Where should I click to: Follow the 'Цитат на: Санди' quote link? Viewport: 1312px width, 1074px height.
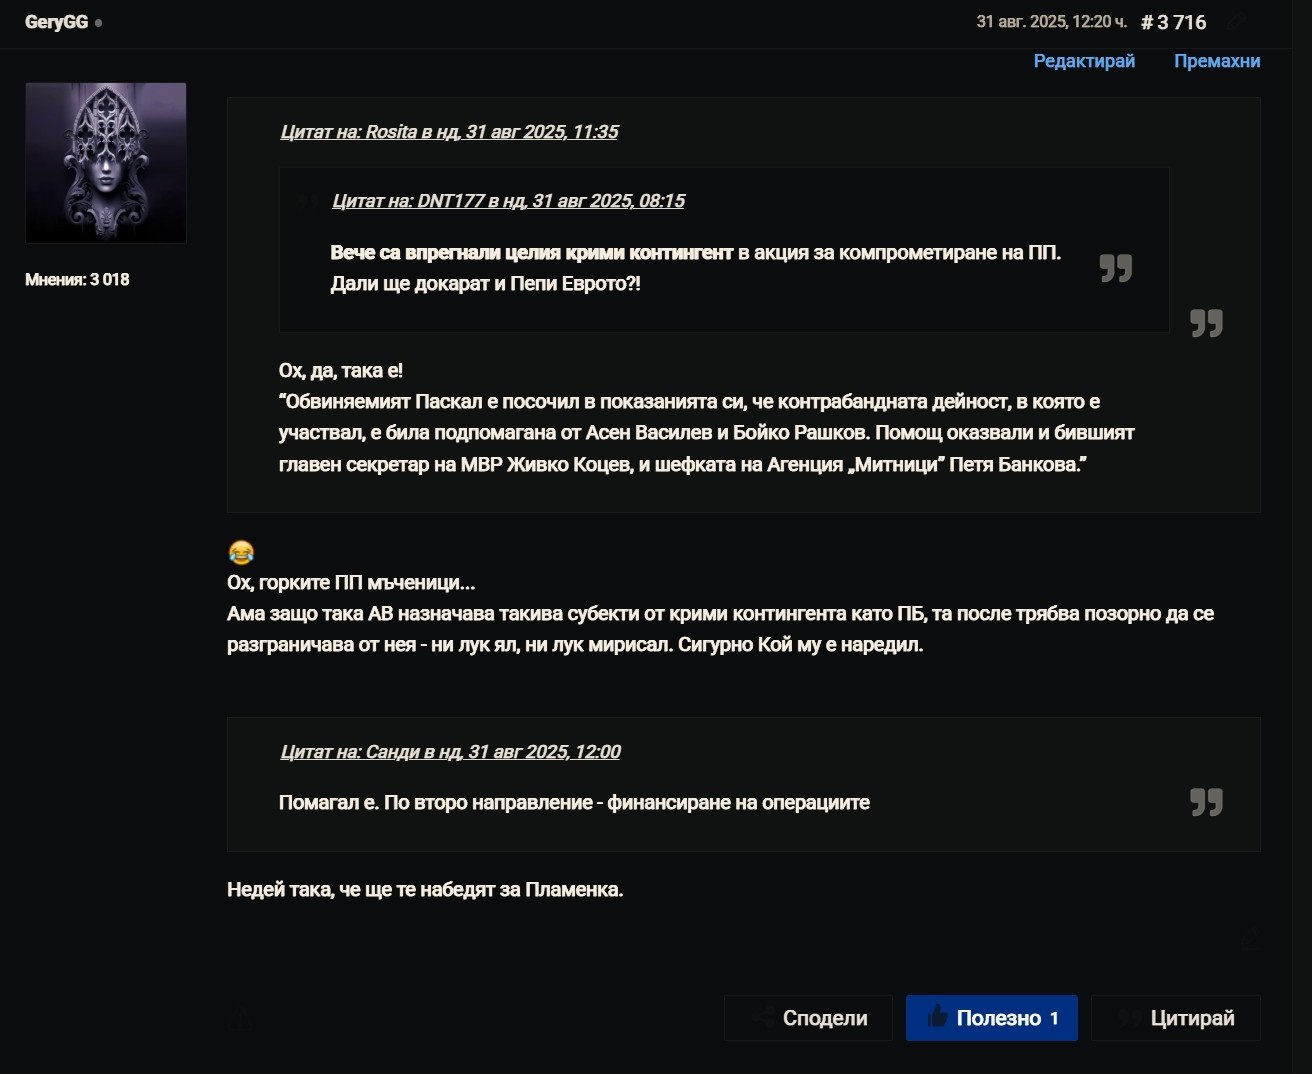point(450,752)
